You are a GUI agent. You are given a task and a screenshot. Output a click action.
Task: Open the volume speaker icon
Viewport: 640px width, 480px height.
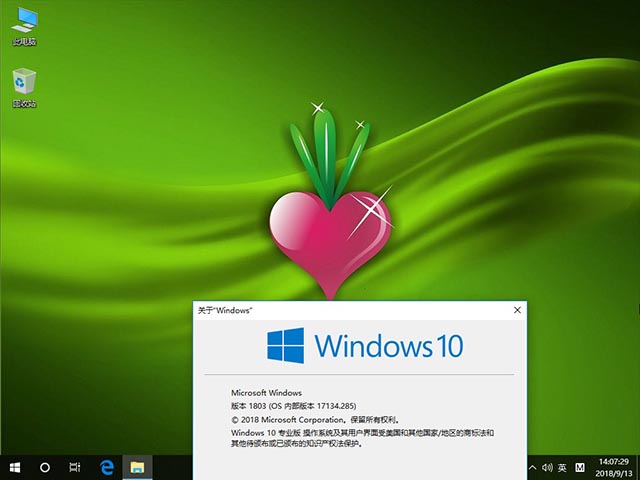click(547, 467)
